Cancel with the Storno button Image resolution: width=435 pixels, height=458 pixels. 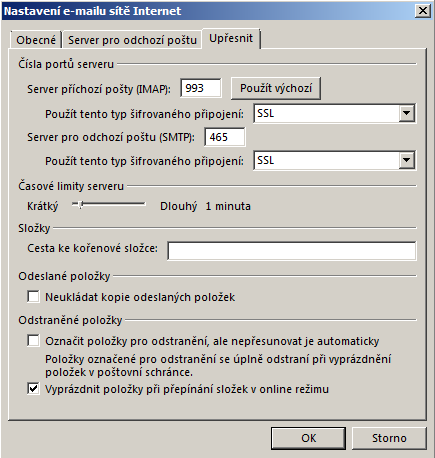(x=389, y=438)
